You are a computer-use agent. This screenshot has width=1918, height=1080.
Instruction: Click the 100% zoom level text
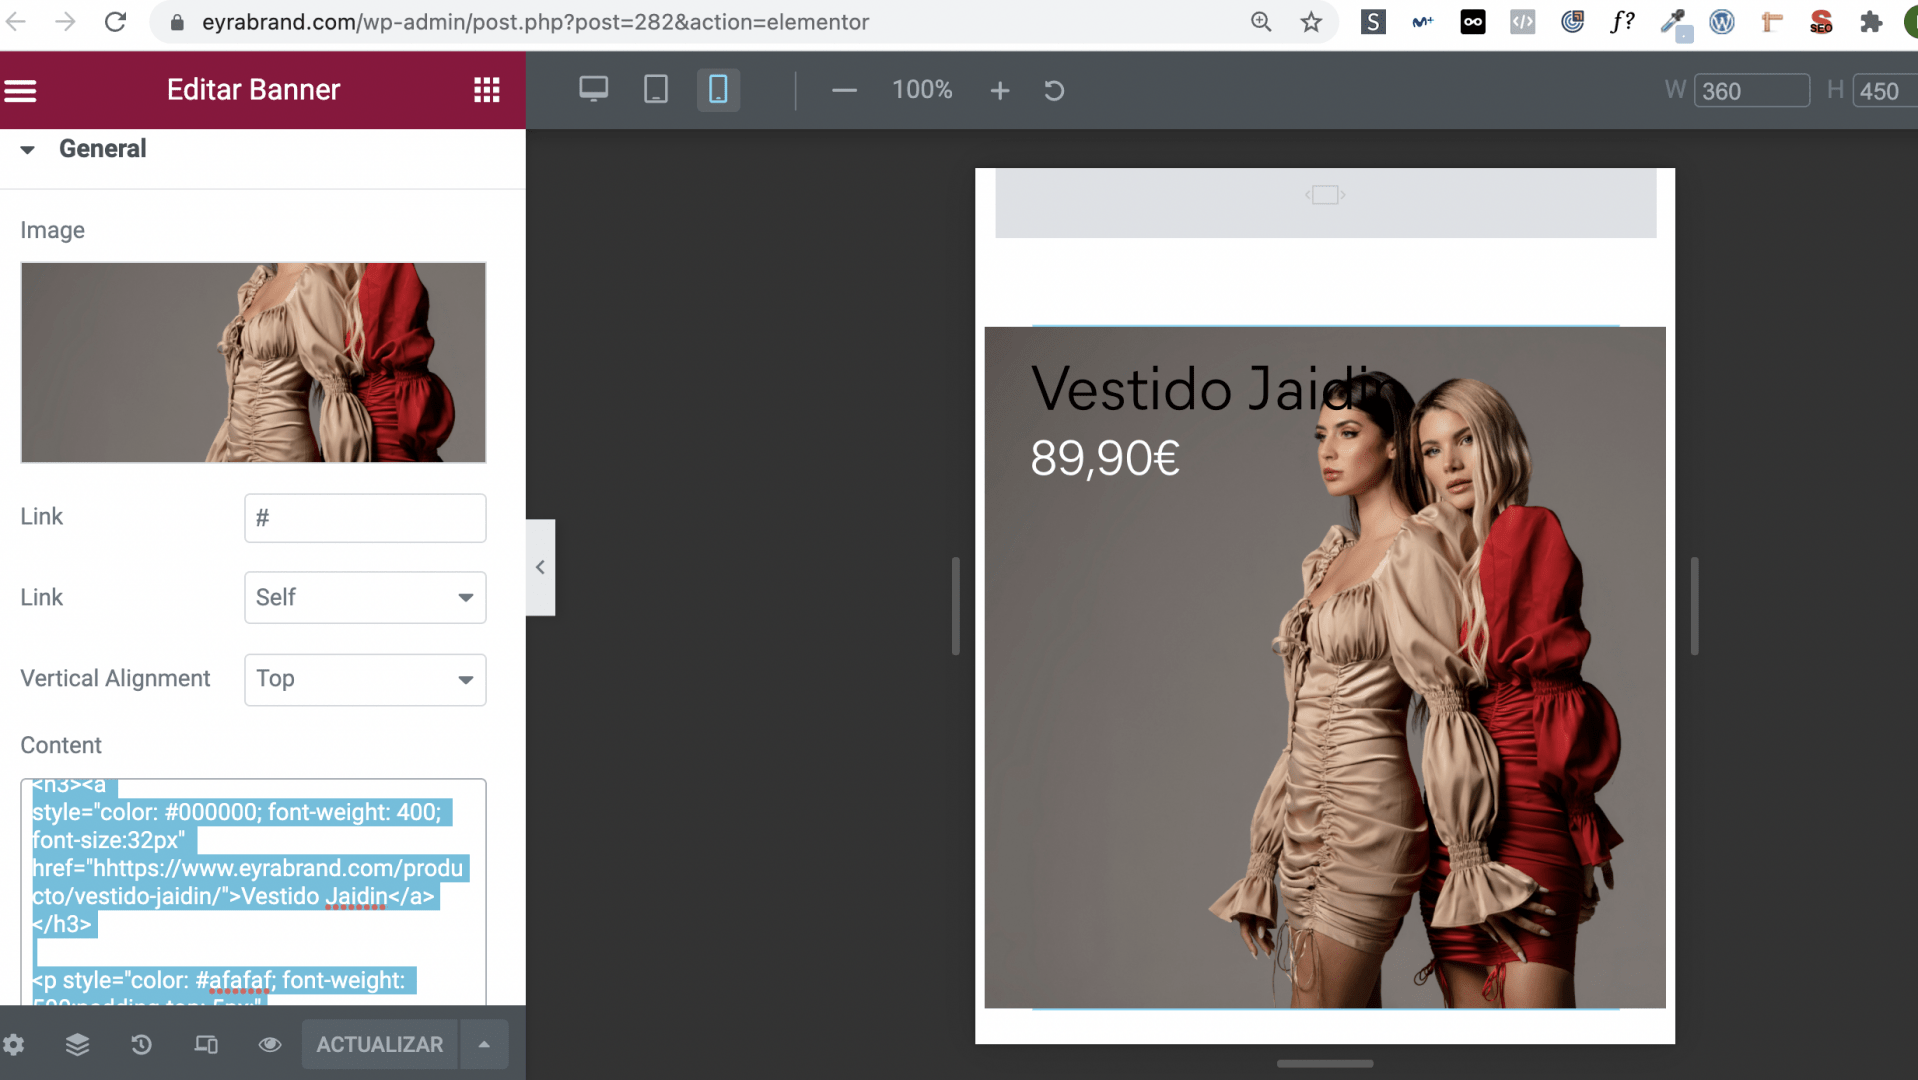coord(922,90)
